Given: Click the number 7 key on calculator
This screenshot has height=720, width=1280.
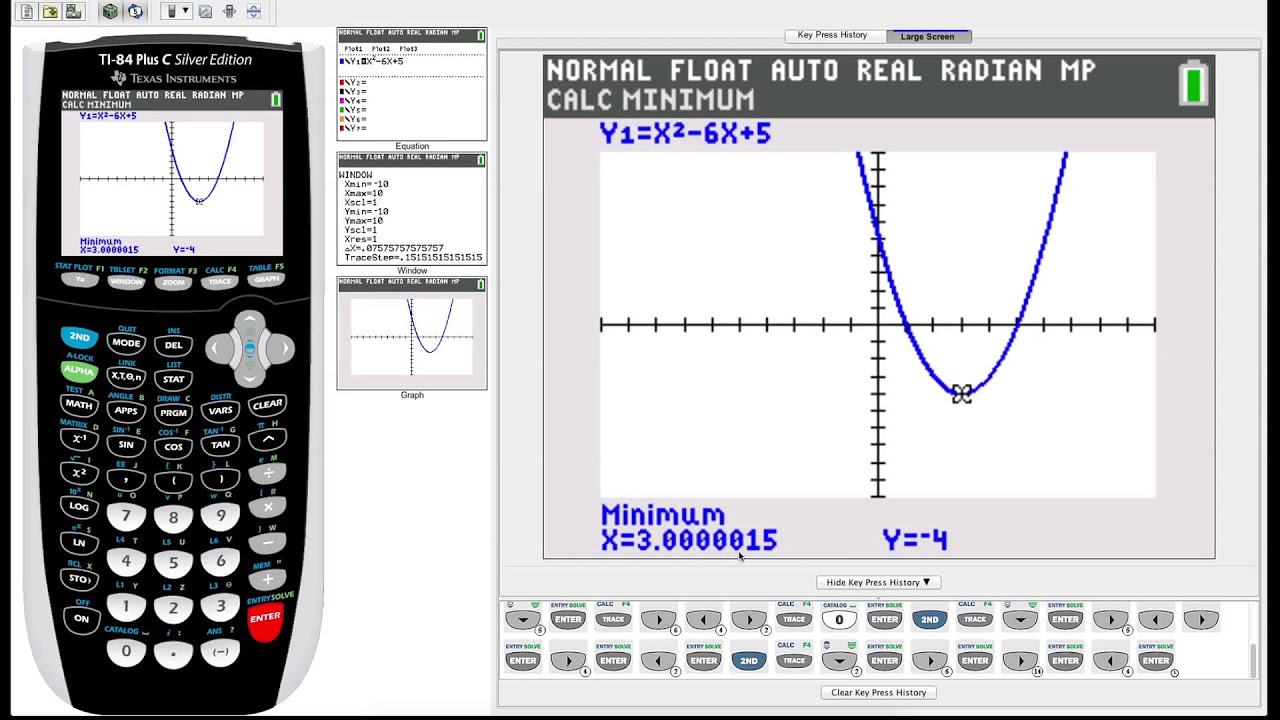Looking at the screenshot, I should 126,516.
